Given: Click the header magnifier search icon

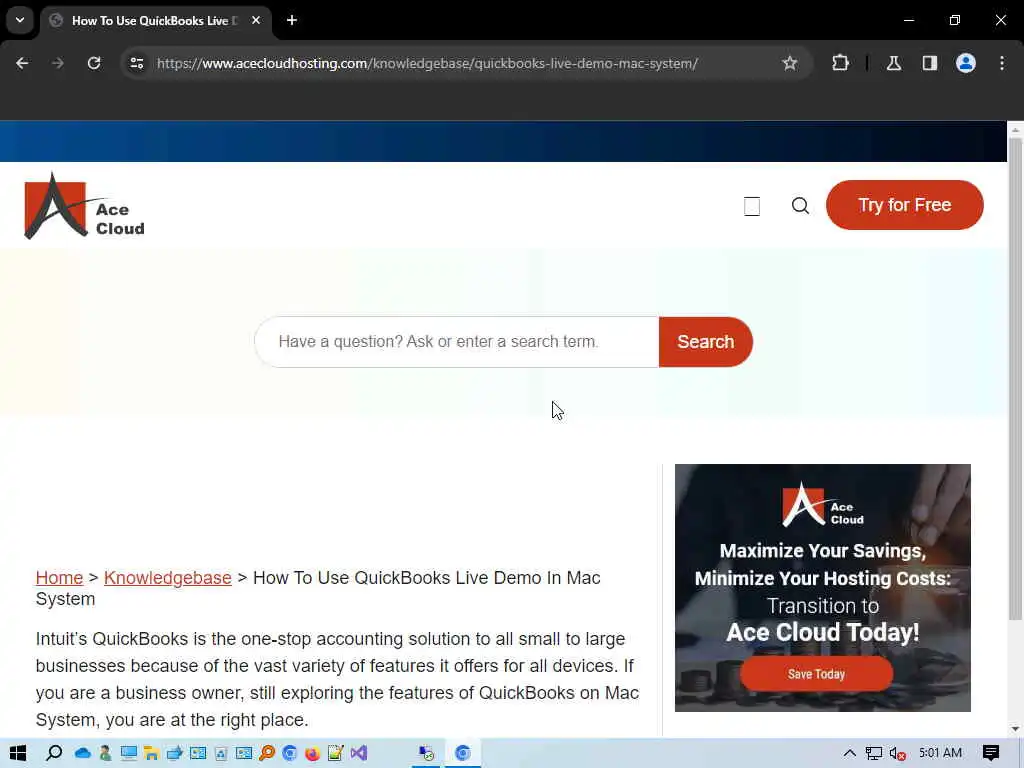Looking at the screenshot, I should (x=800, y=206).
